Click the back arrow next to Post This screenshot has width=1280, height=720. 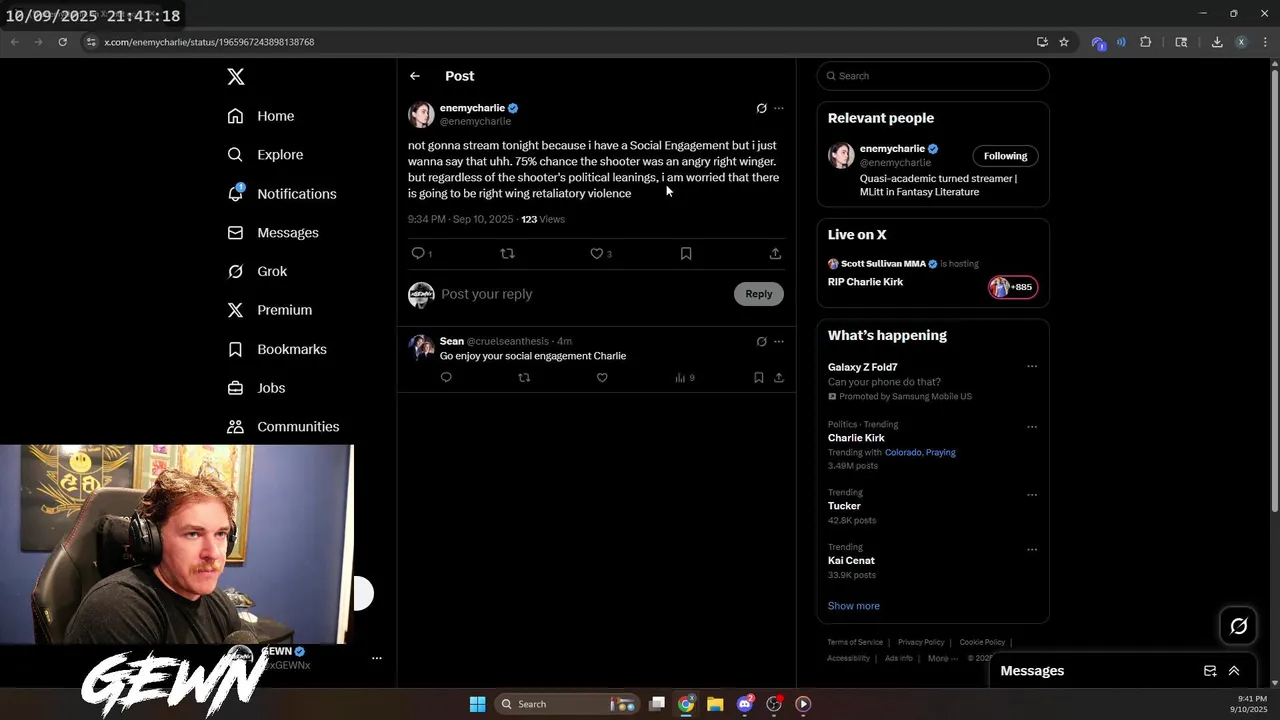(x=415, y=76)
